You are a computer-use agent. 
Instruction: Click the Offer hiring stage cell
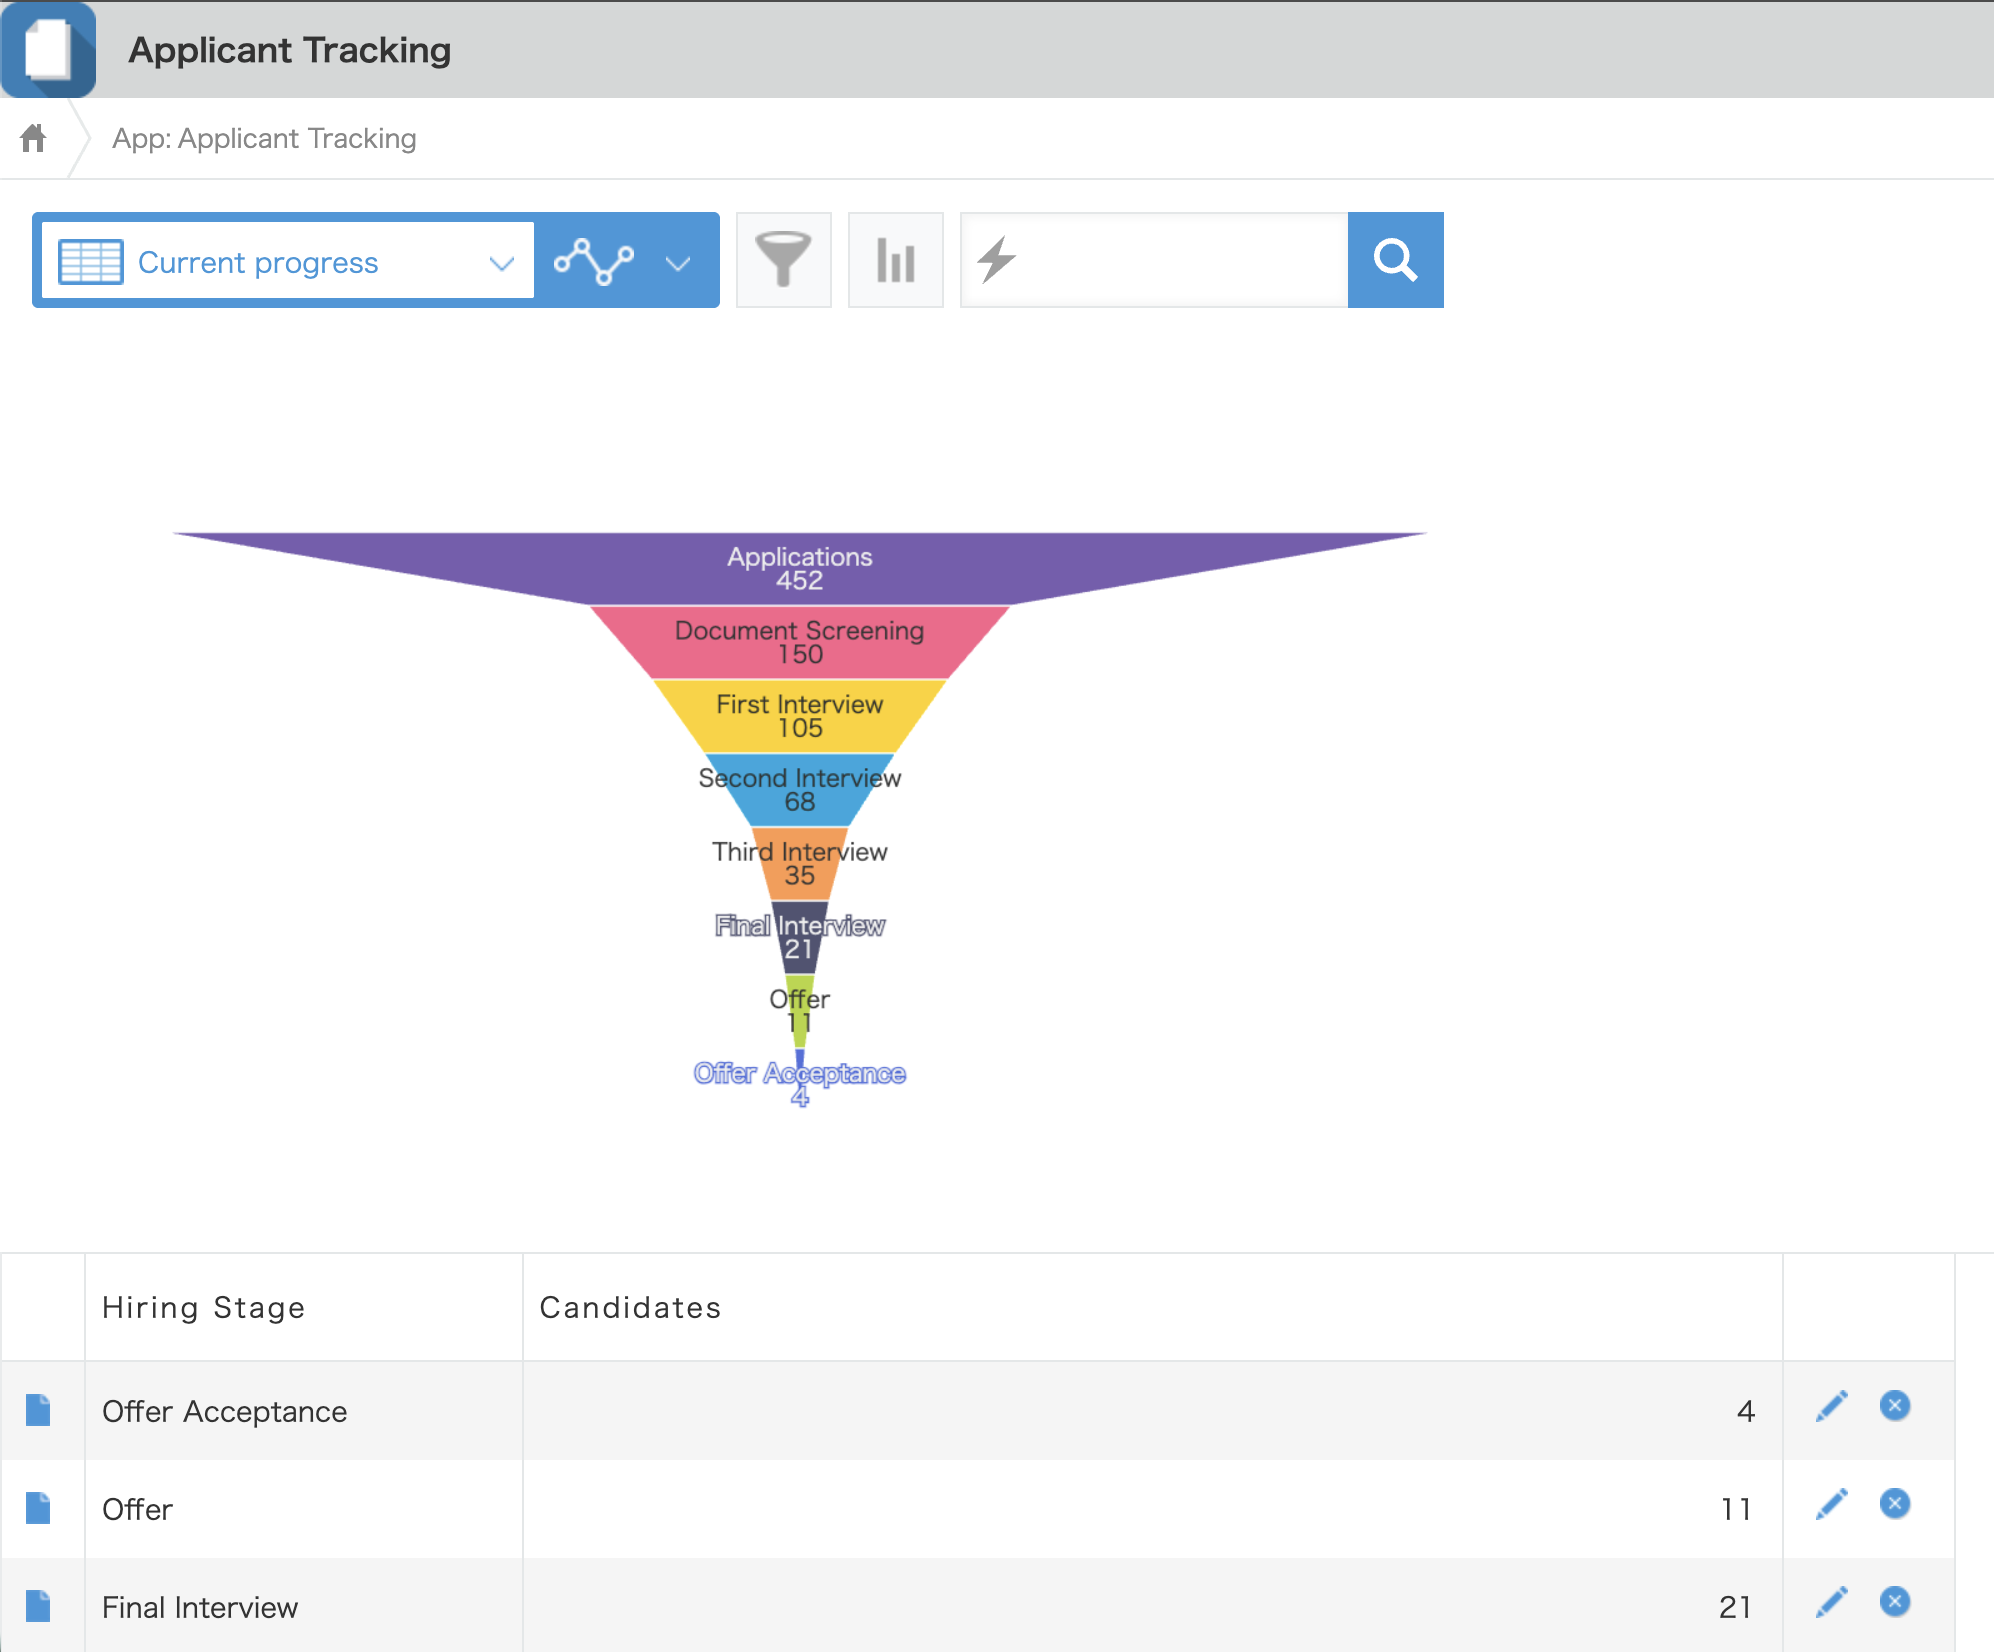[x=304, y=1509]
